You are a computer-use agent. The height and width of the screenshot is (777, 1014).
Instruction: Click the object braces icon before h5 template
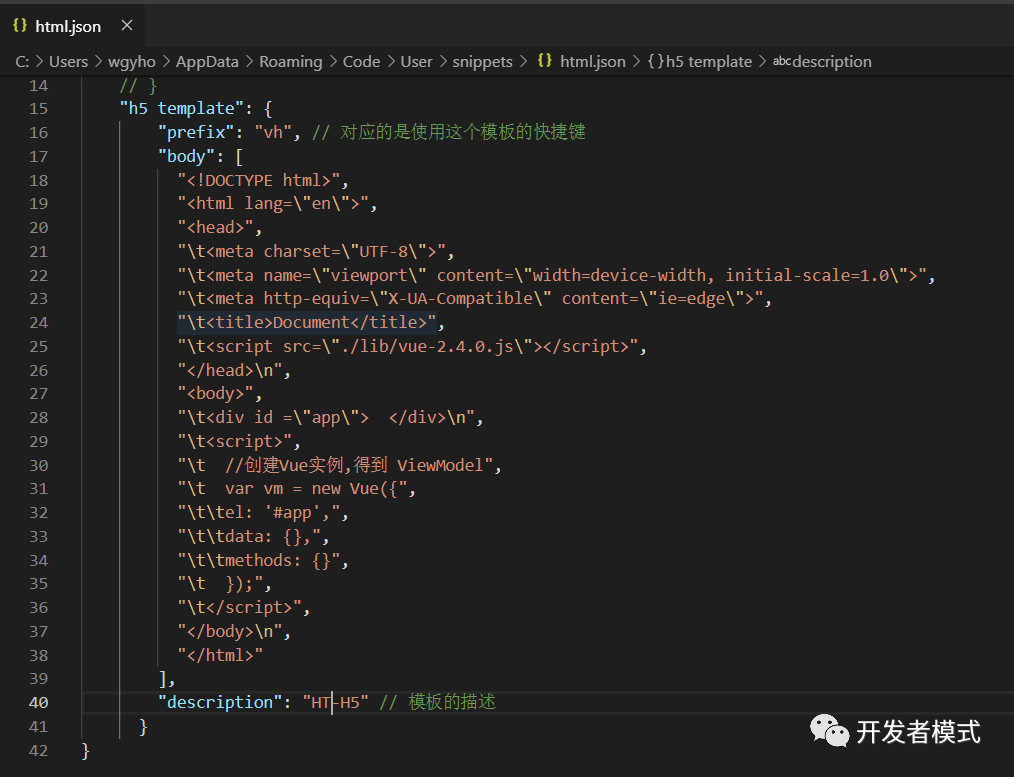click(x=656, y=61)
